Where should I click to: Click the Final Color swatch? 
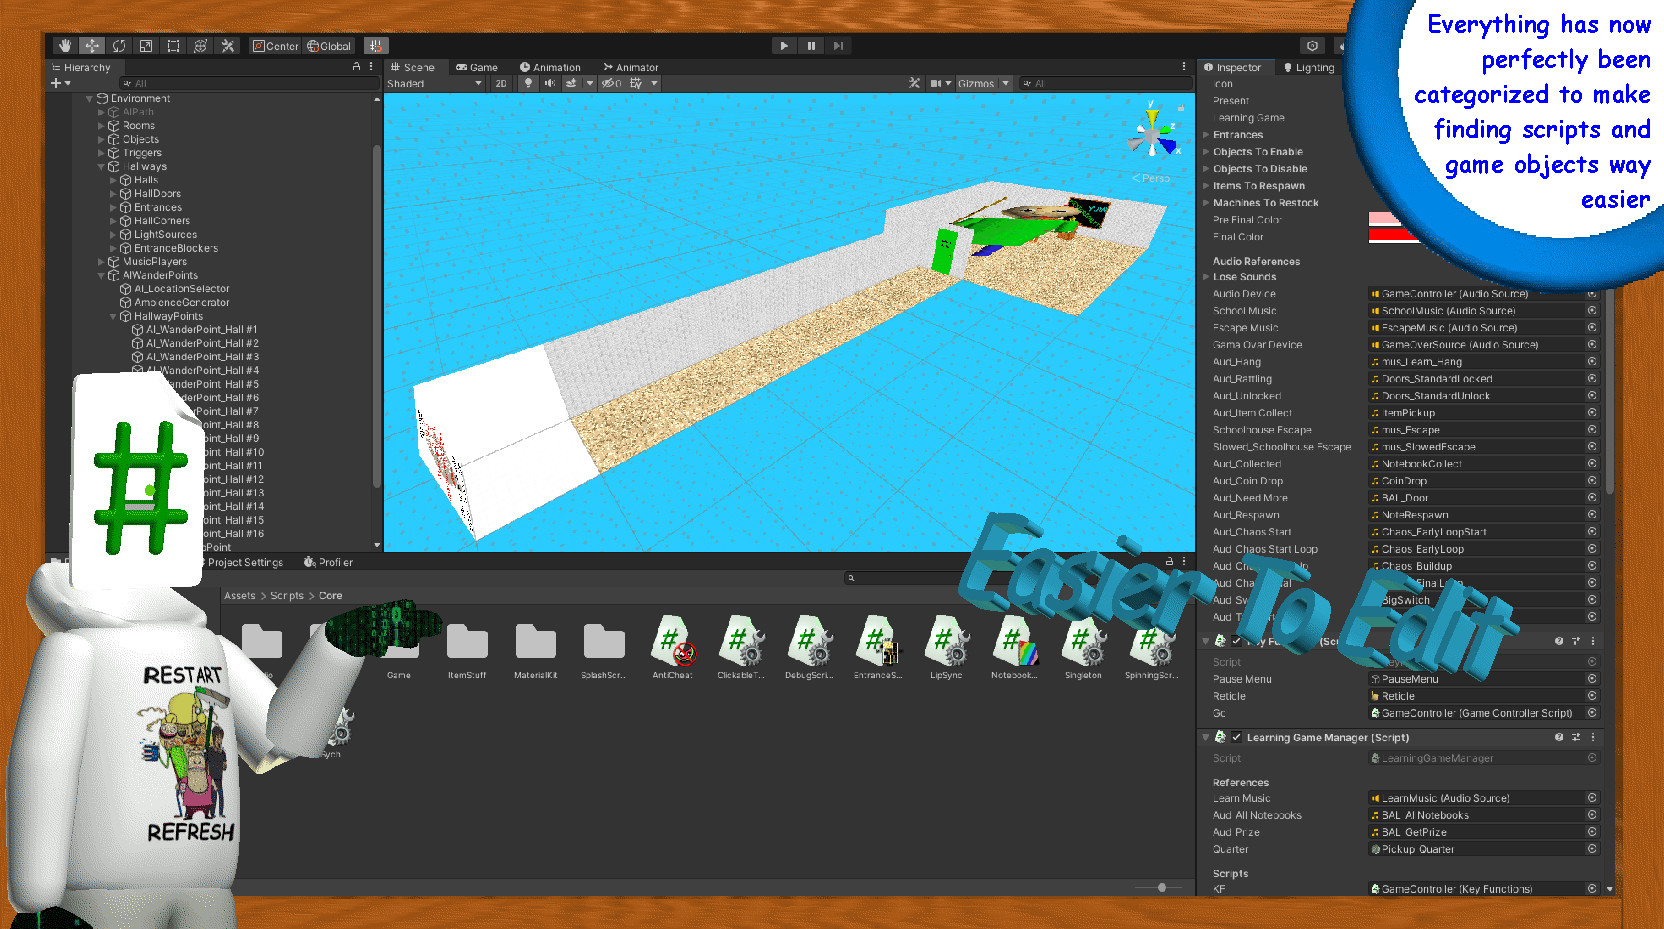pos(1393,236)
